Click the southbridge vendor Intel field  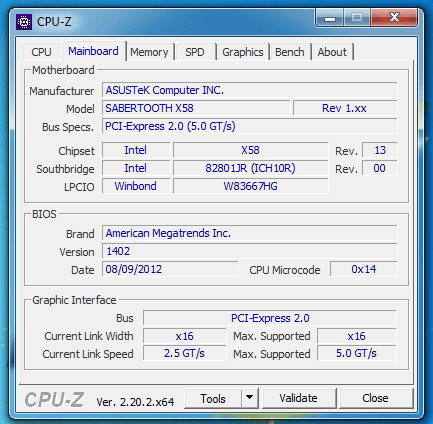coord(136,168)
